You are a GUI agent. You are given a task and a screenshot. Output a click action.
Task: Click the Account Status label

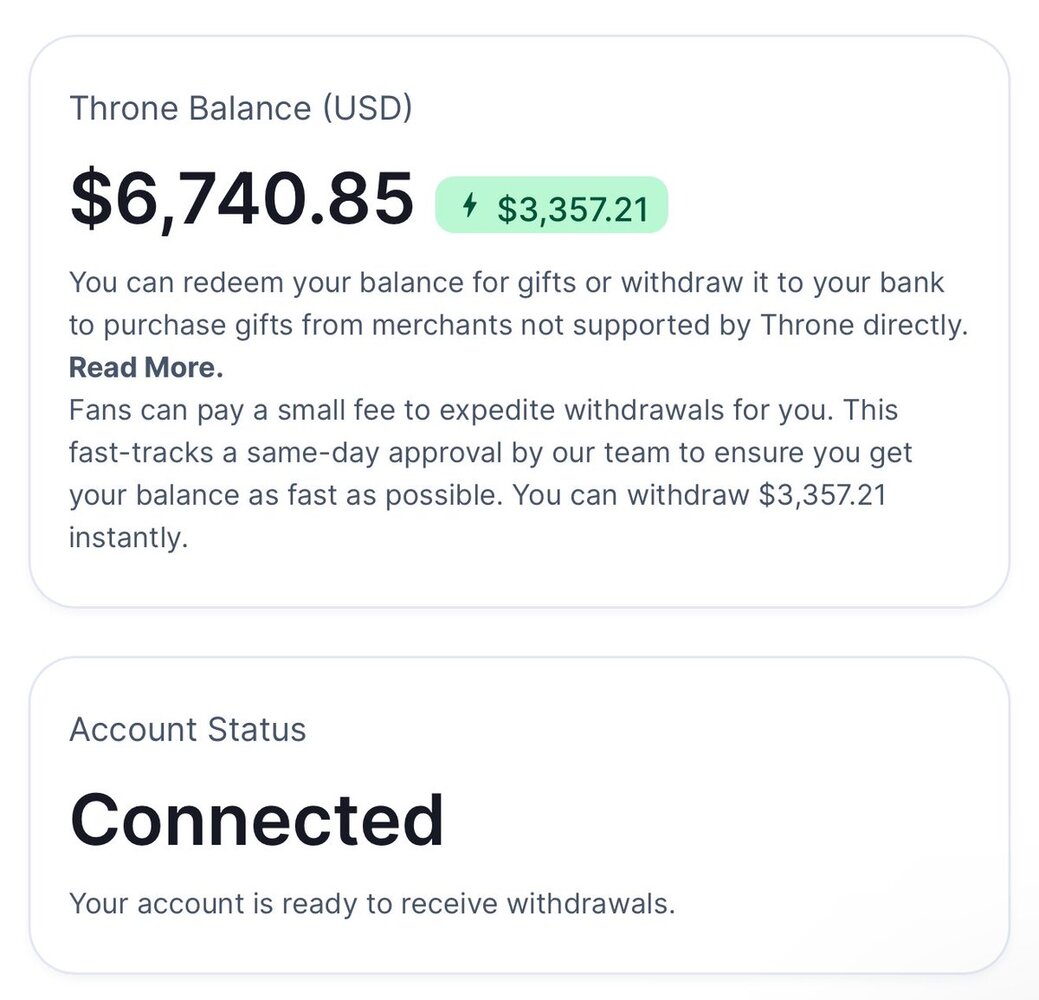[x=187, y=729]
